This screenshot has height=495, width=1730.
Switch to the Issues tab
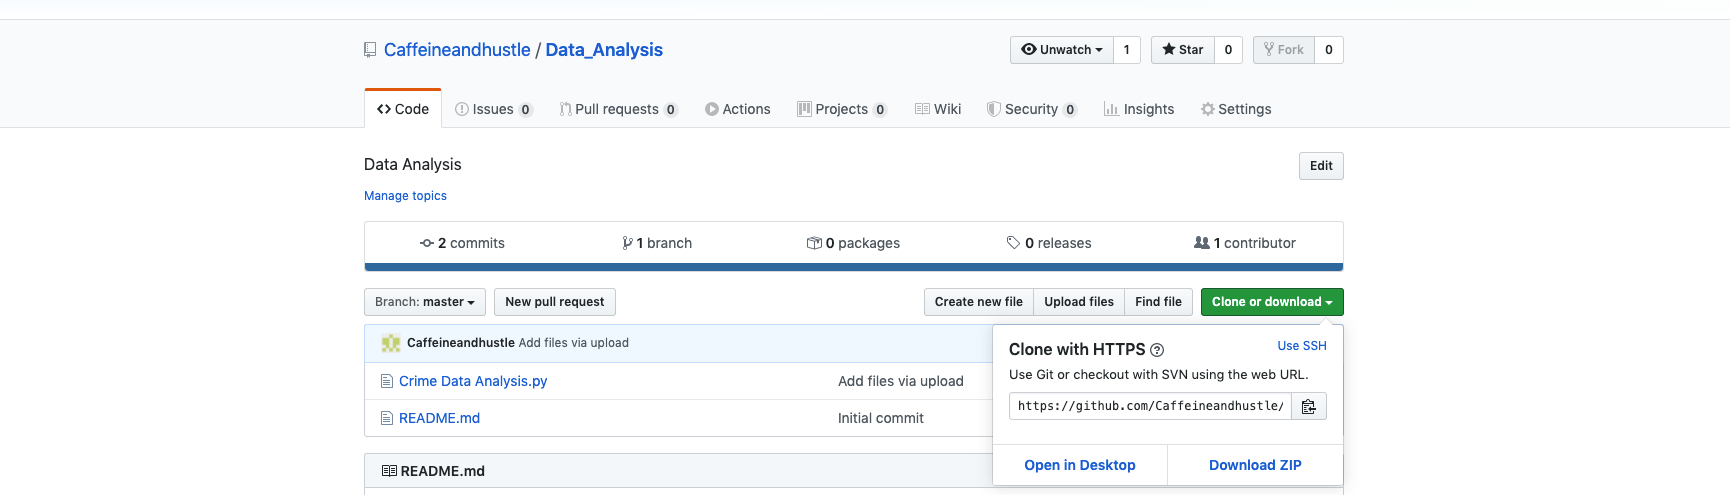click(494, 109)
